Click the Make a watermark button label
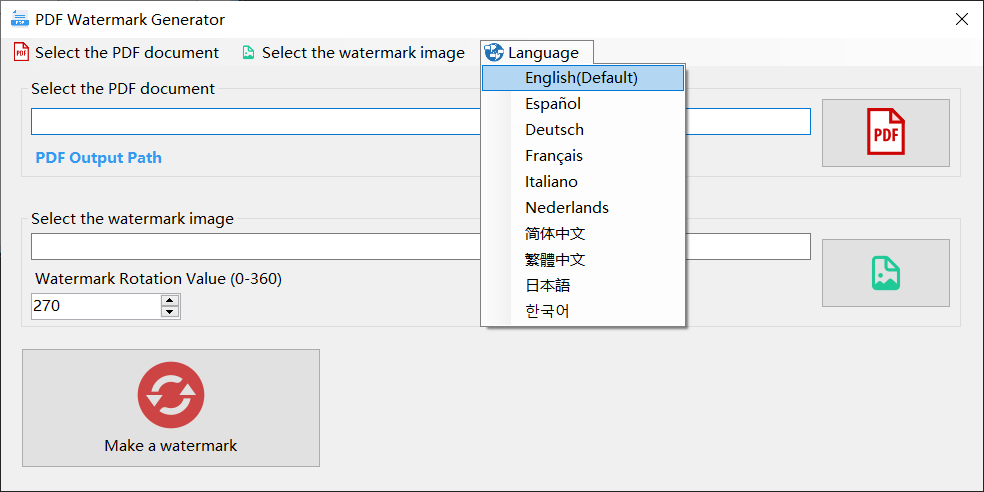Image resolution: width=984 pixels, height=492 pixels. coord(171,446)
